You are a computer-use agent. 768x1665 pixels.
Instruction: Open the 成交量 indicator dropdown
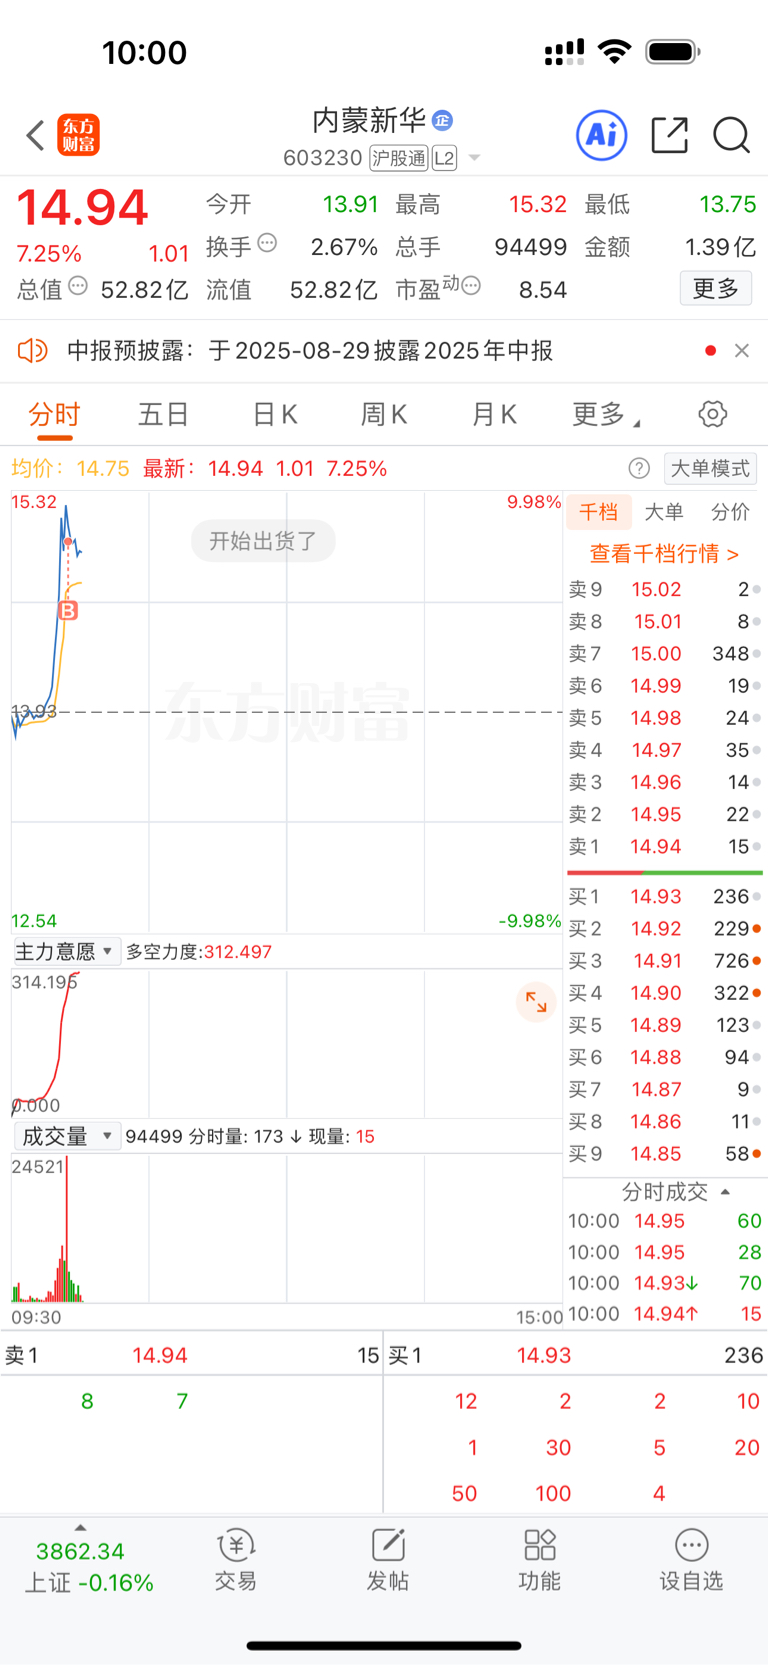[66, 1136]
